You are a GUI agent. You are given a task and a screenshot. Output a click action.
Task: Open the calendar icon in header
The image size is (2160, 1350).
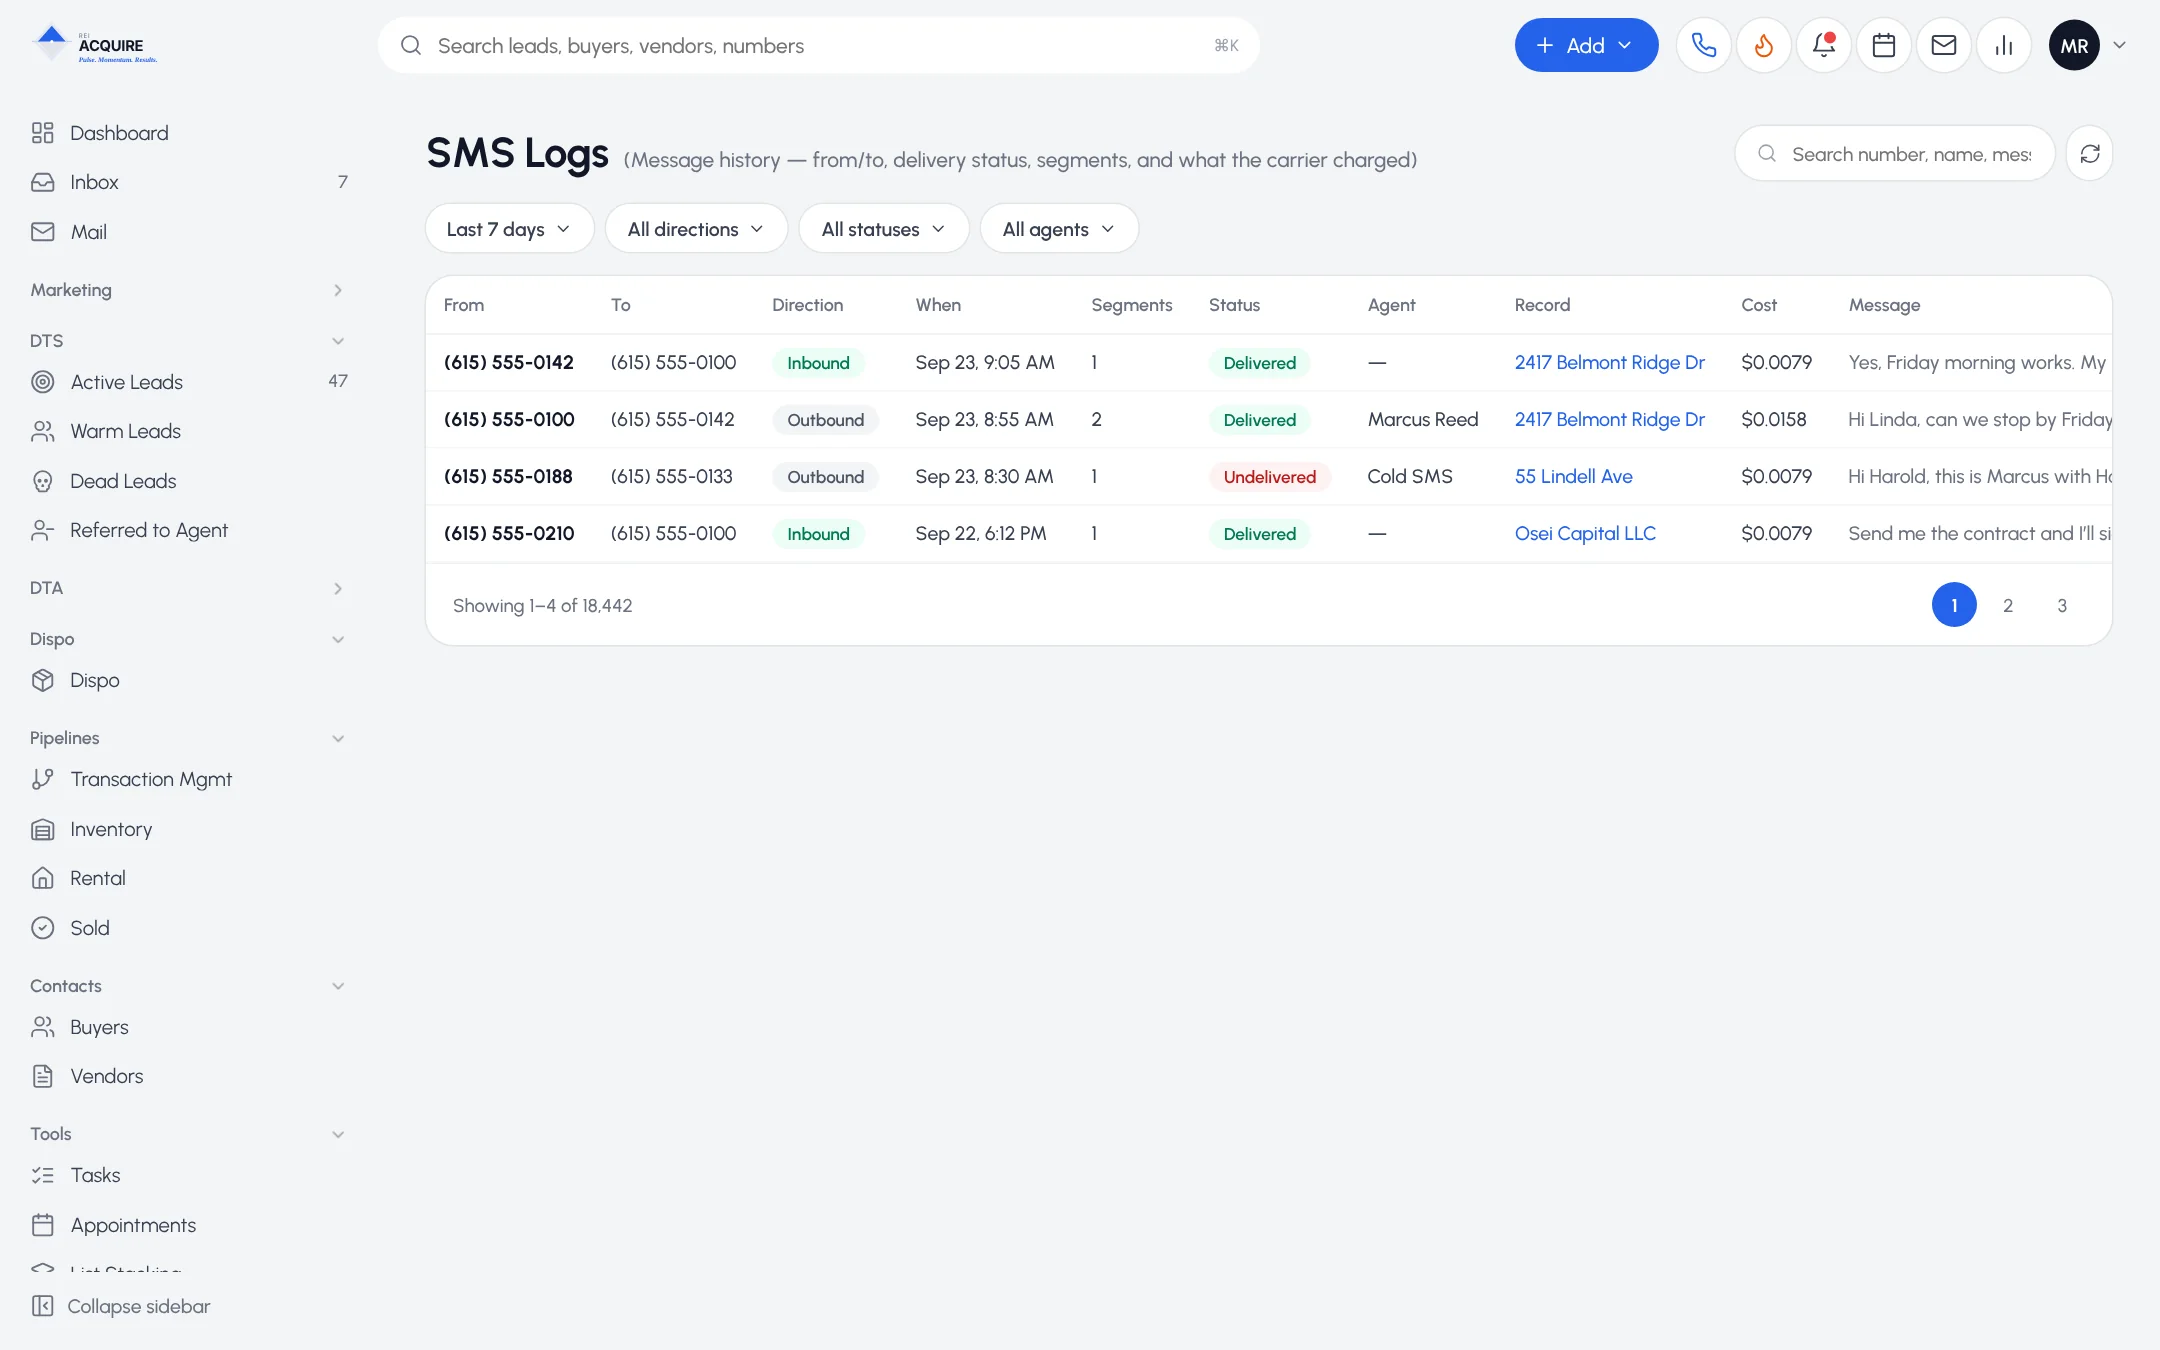1883,45
